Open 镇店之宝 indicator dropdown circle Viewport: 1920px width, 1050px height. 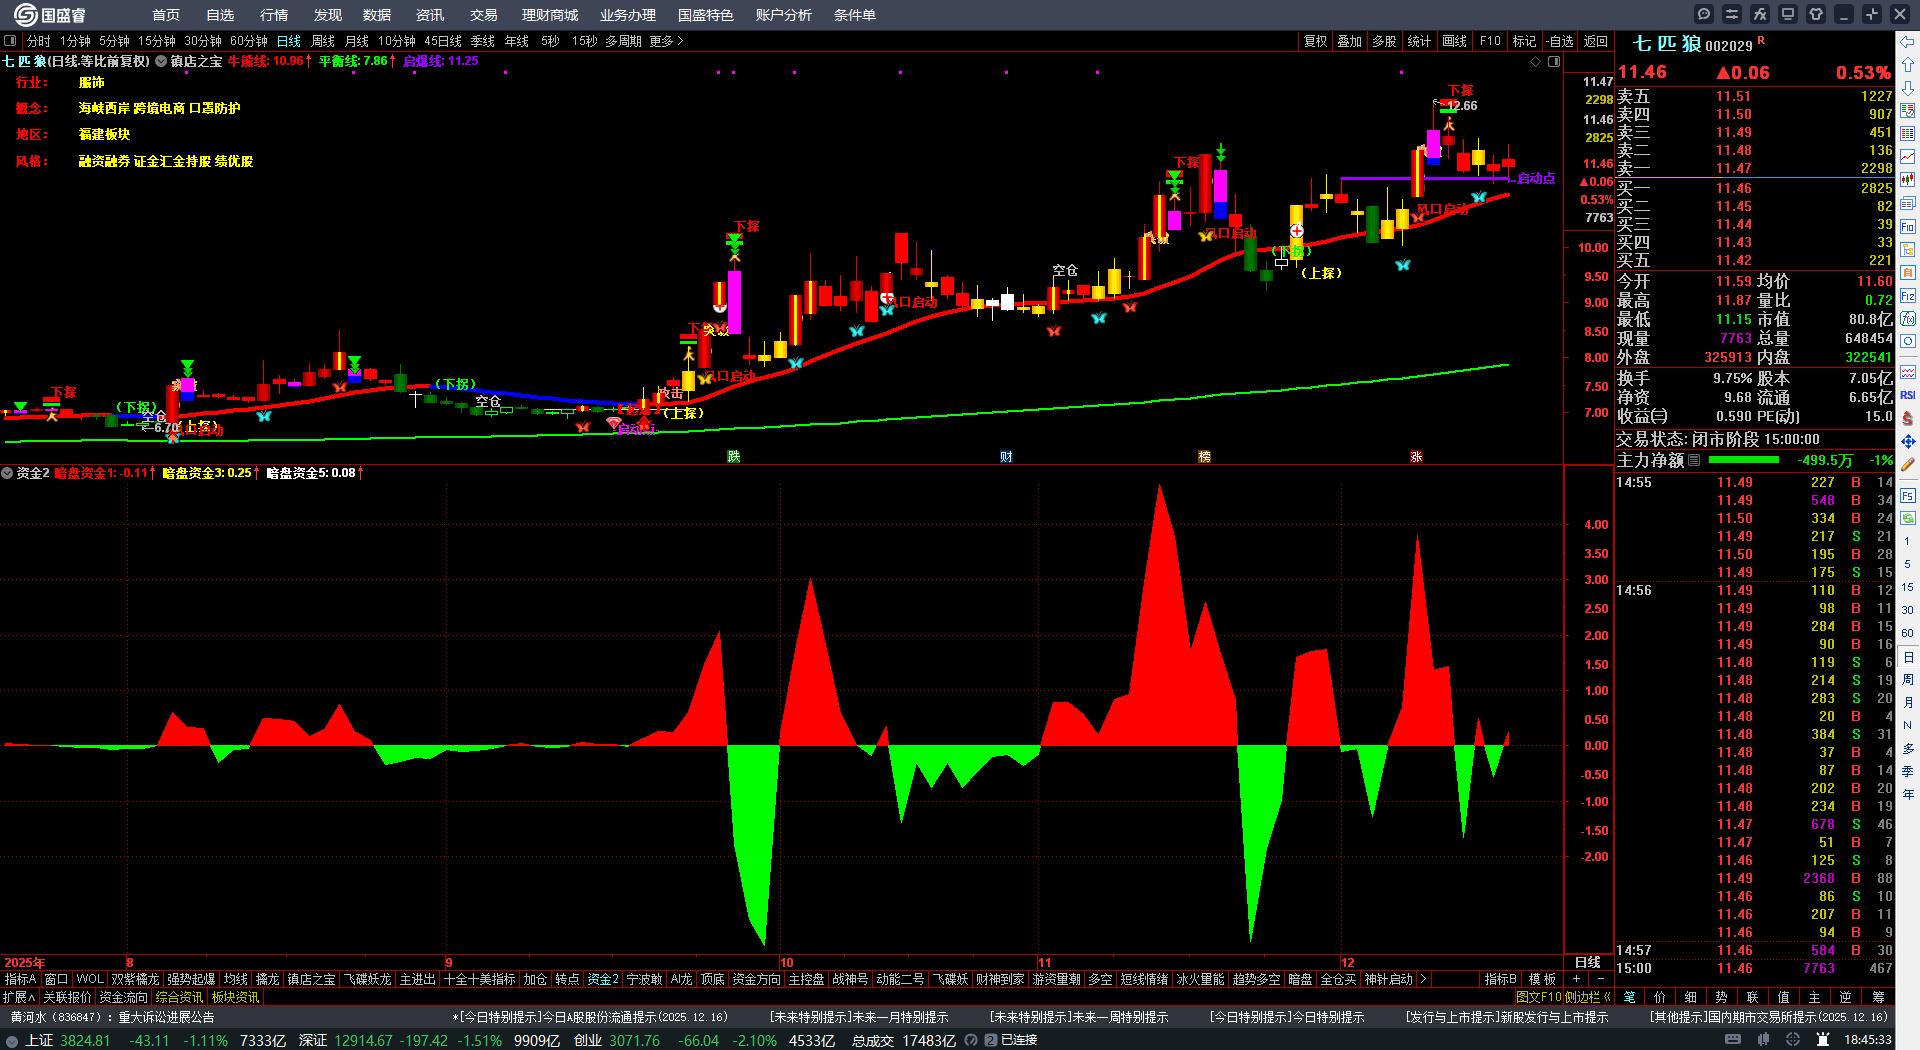pyautogui.click(x=161, y=61)
